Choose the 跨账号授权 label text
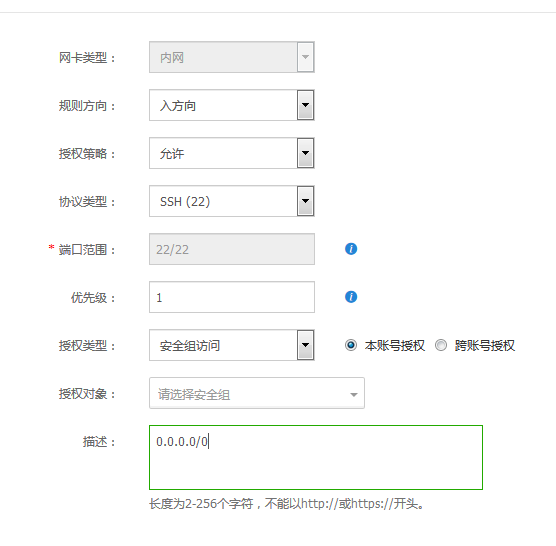This screenshot has height=546, width=556. coord(484,345)
